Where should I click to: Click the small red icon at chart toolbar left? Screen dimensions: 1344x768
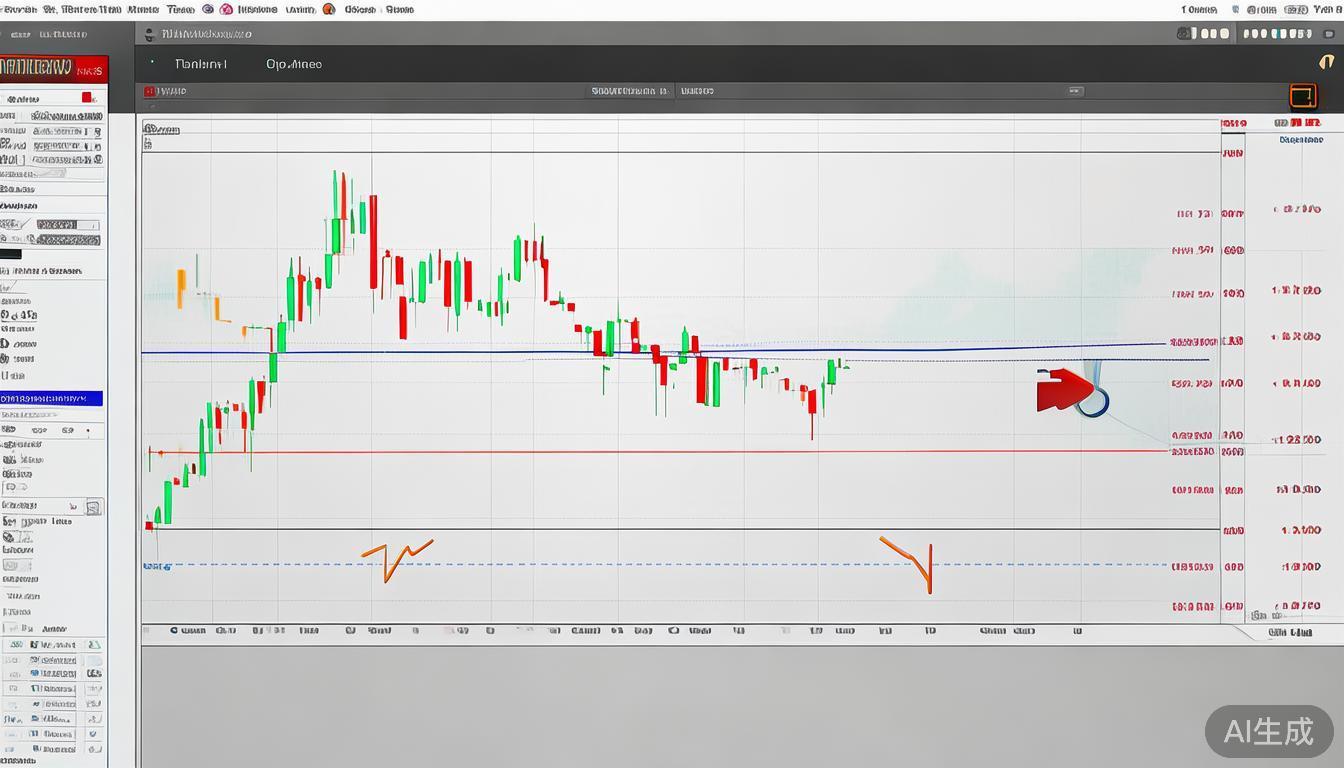[x=150, y=91]
